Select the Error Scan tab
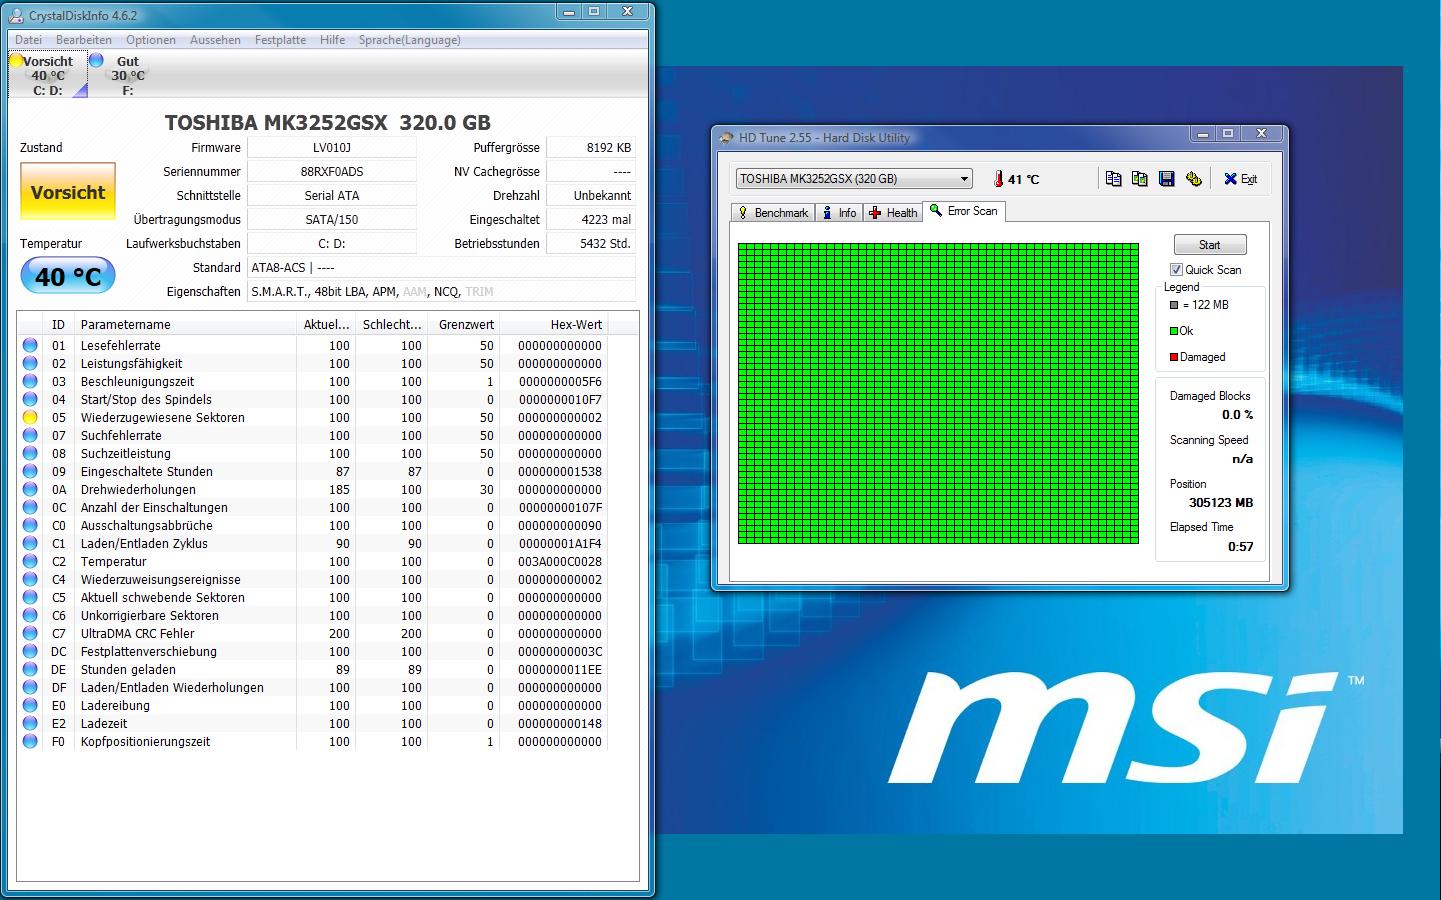 [964, 211]
